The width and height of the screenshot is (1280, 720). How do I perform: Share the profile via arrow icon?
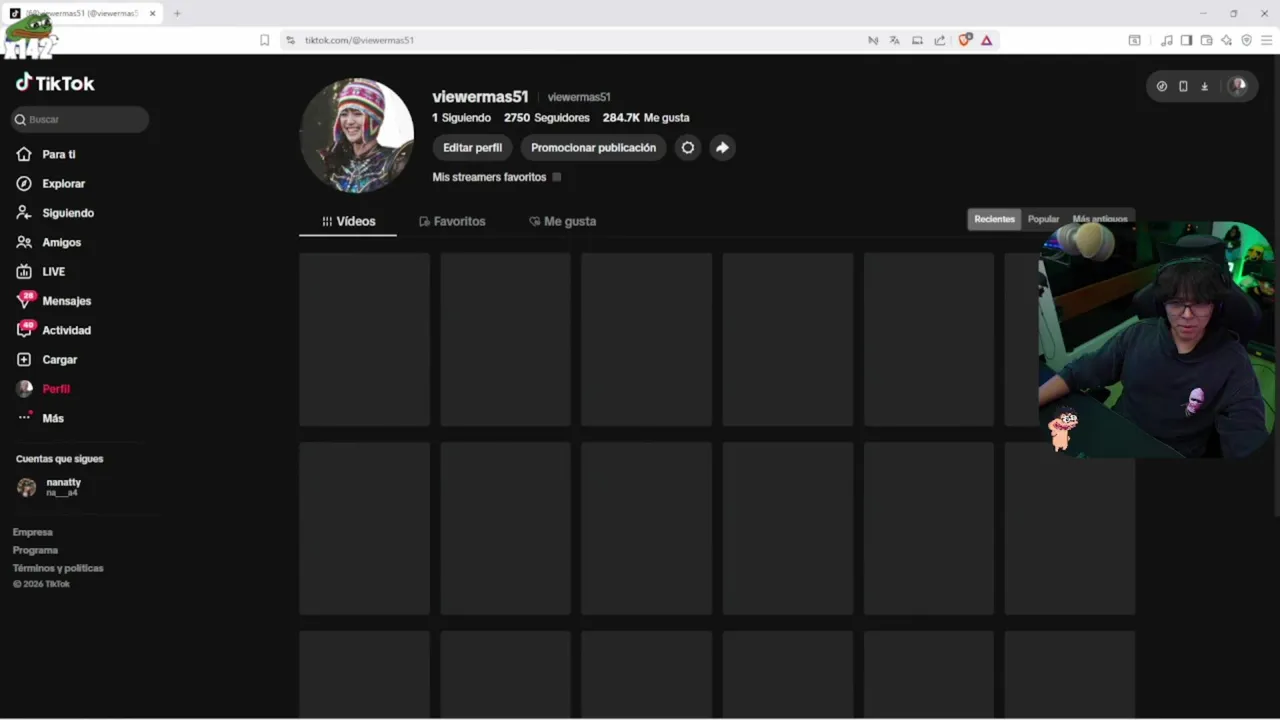click(x=722, y=148)
